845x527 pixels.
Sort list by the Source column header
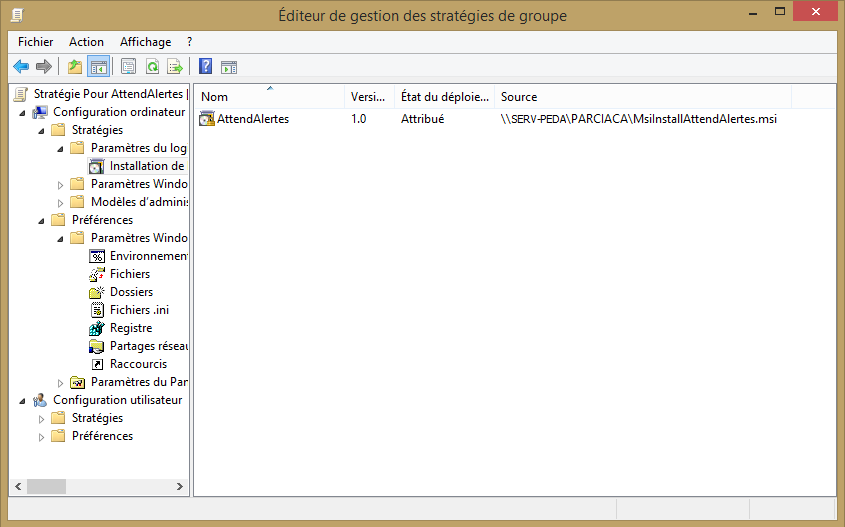tap(640, 97)
